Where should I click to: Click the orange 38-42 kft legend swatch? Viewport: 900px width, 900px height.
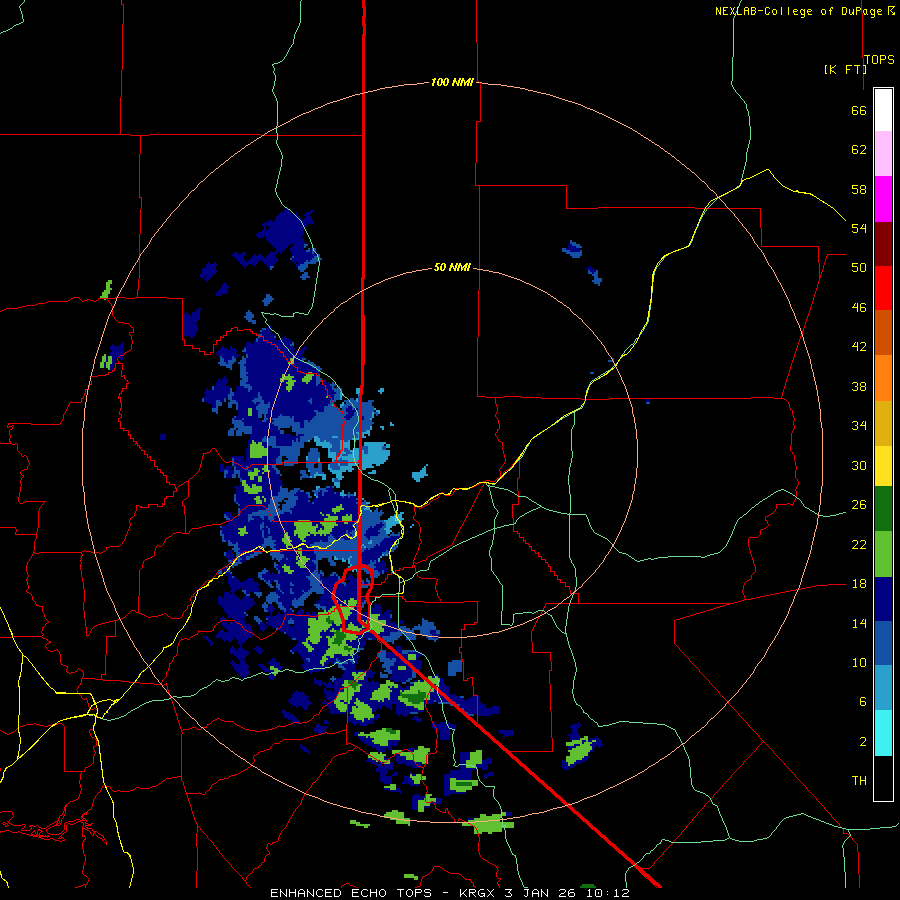coord(883,378)
